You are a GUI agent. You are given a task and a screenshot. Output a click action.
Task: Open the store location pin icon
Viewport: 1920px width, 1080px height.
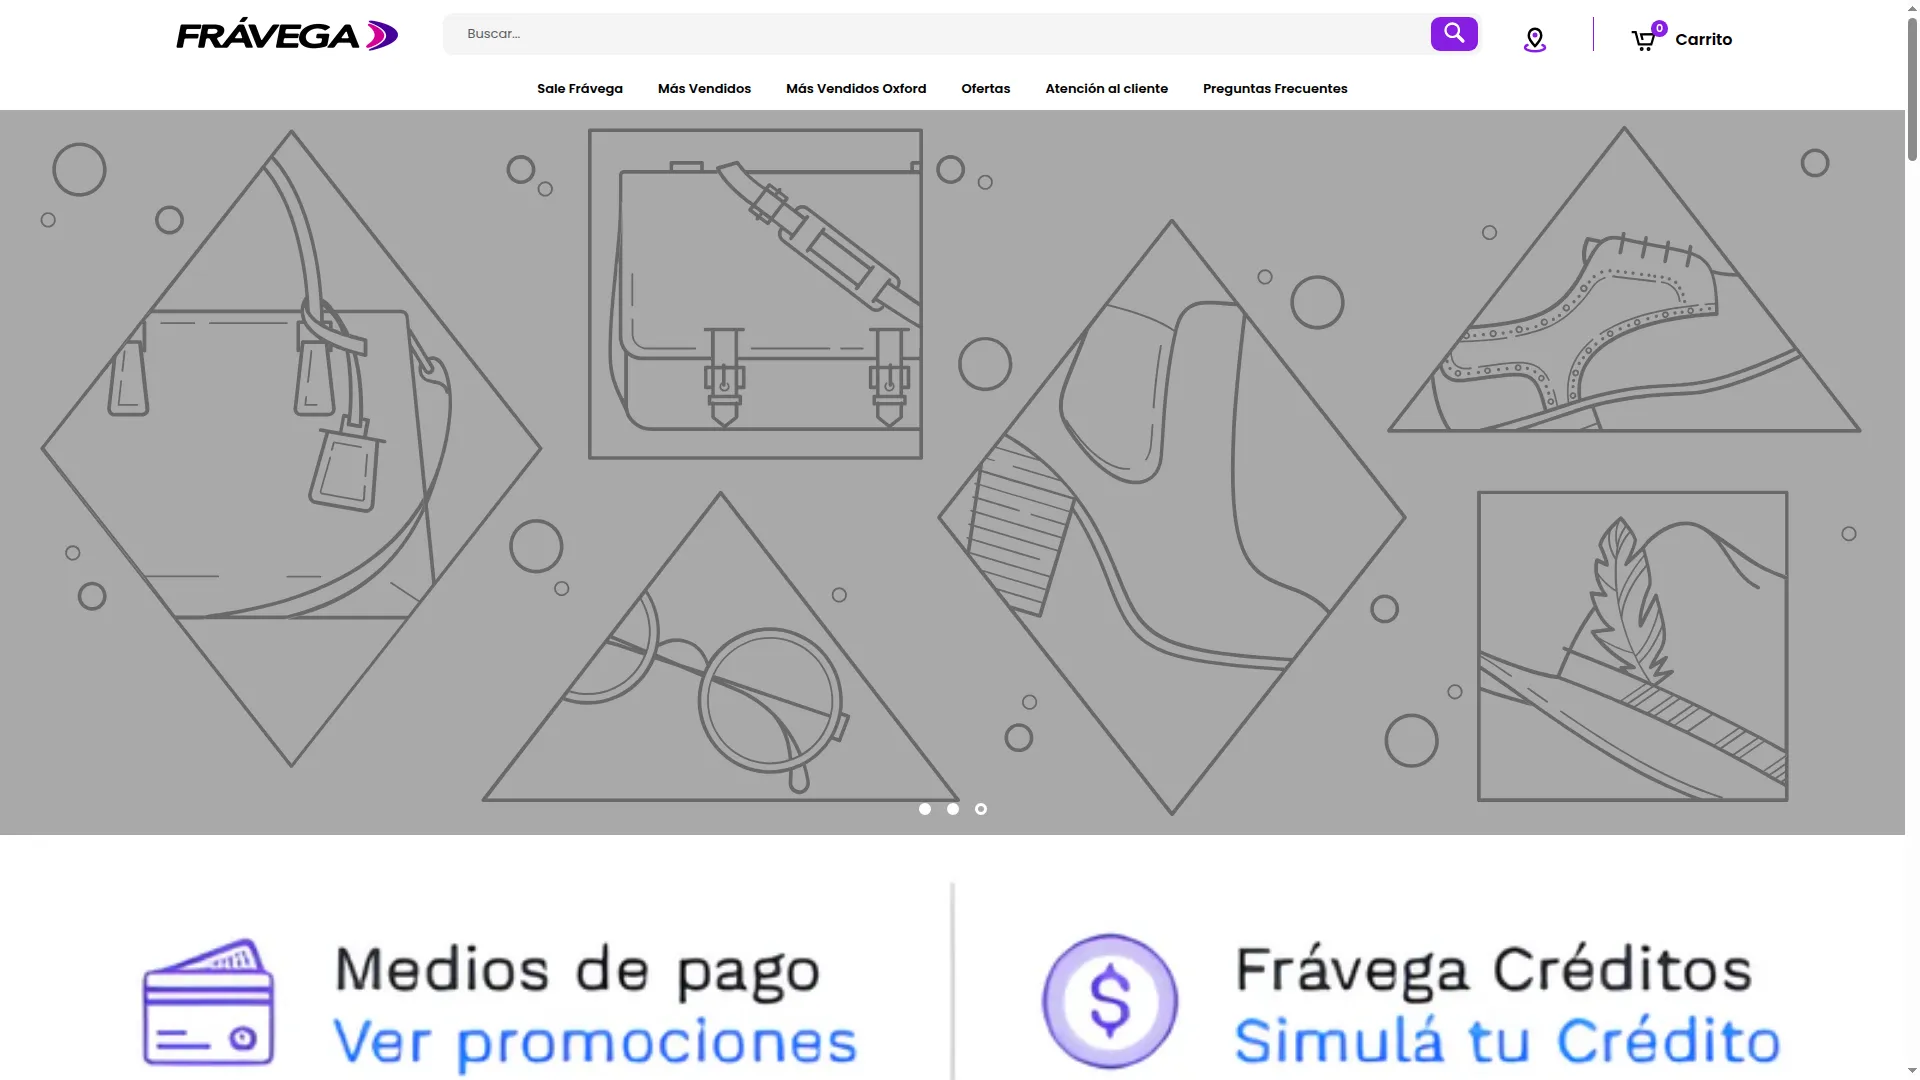1535,40
